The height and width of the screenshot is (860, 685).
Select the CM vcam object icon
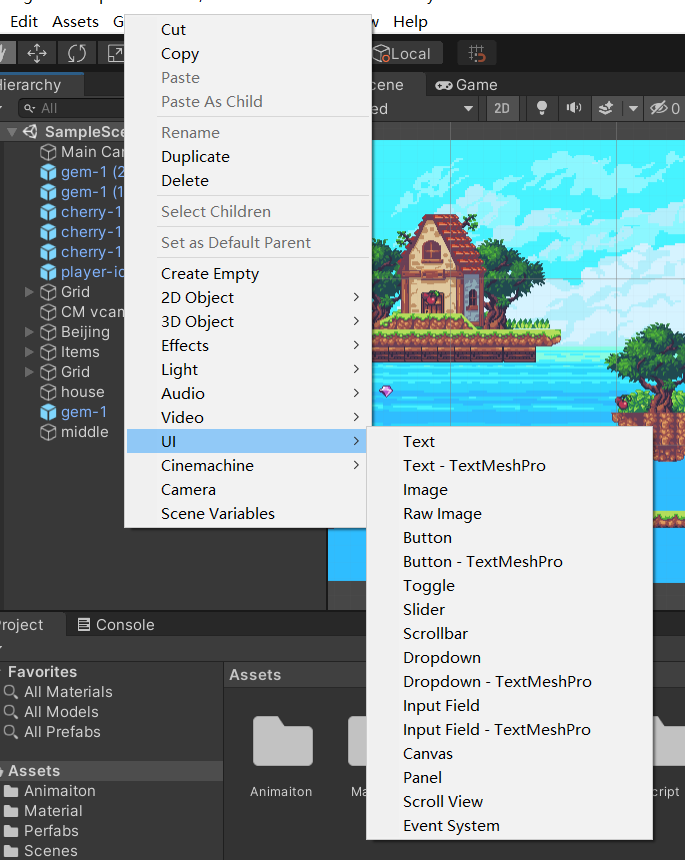click(x=48, y=312)
